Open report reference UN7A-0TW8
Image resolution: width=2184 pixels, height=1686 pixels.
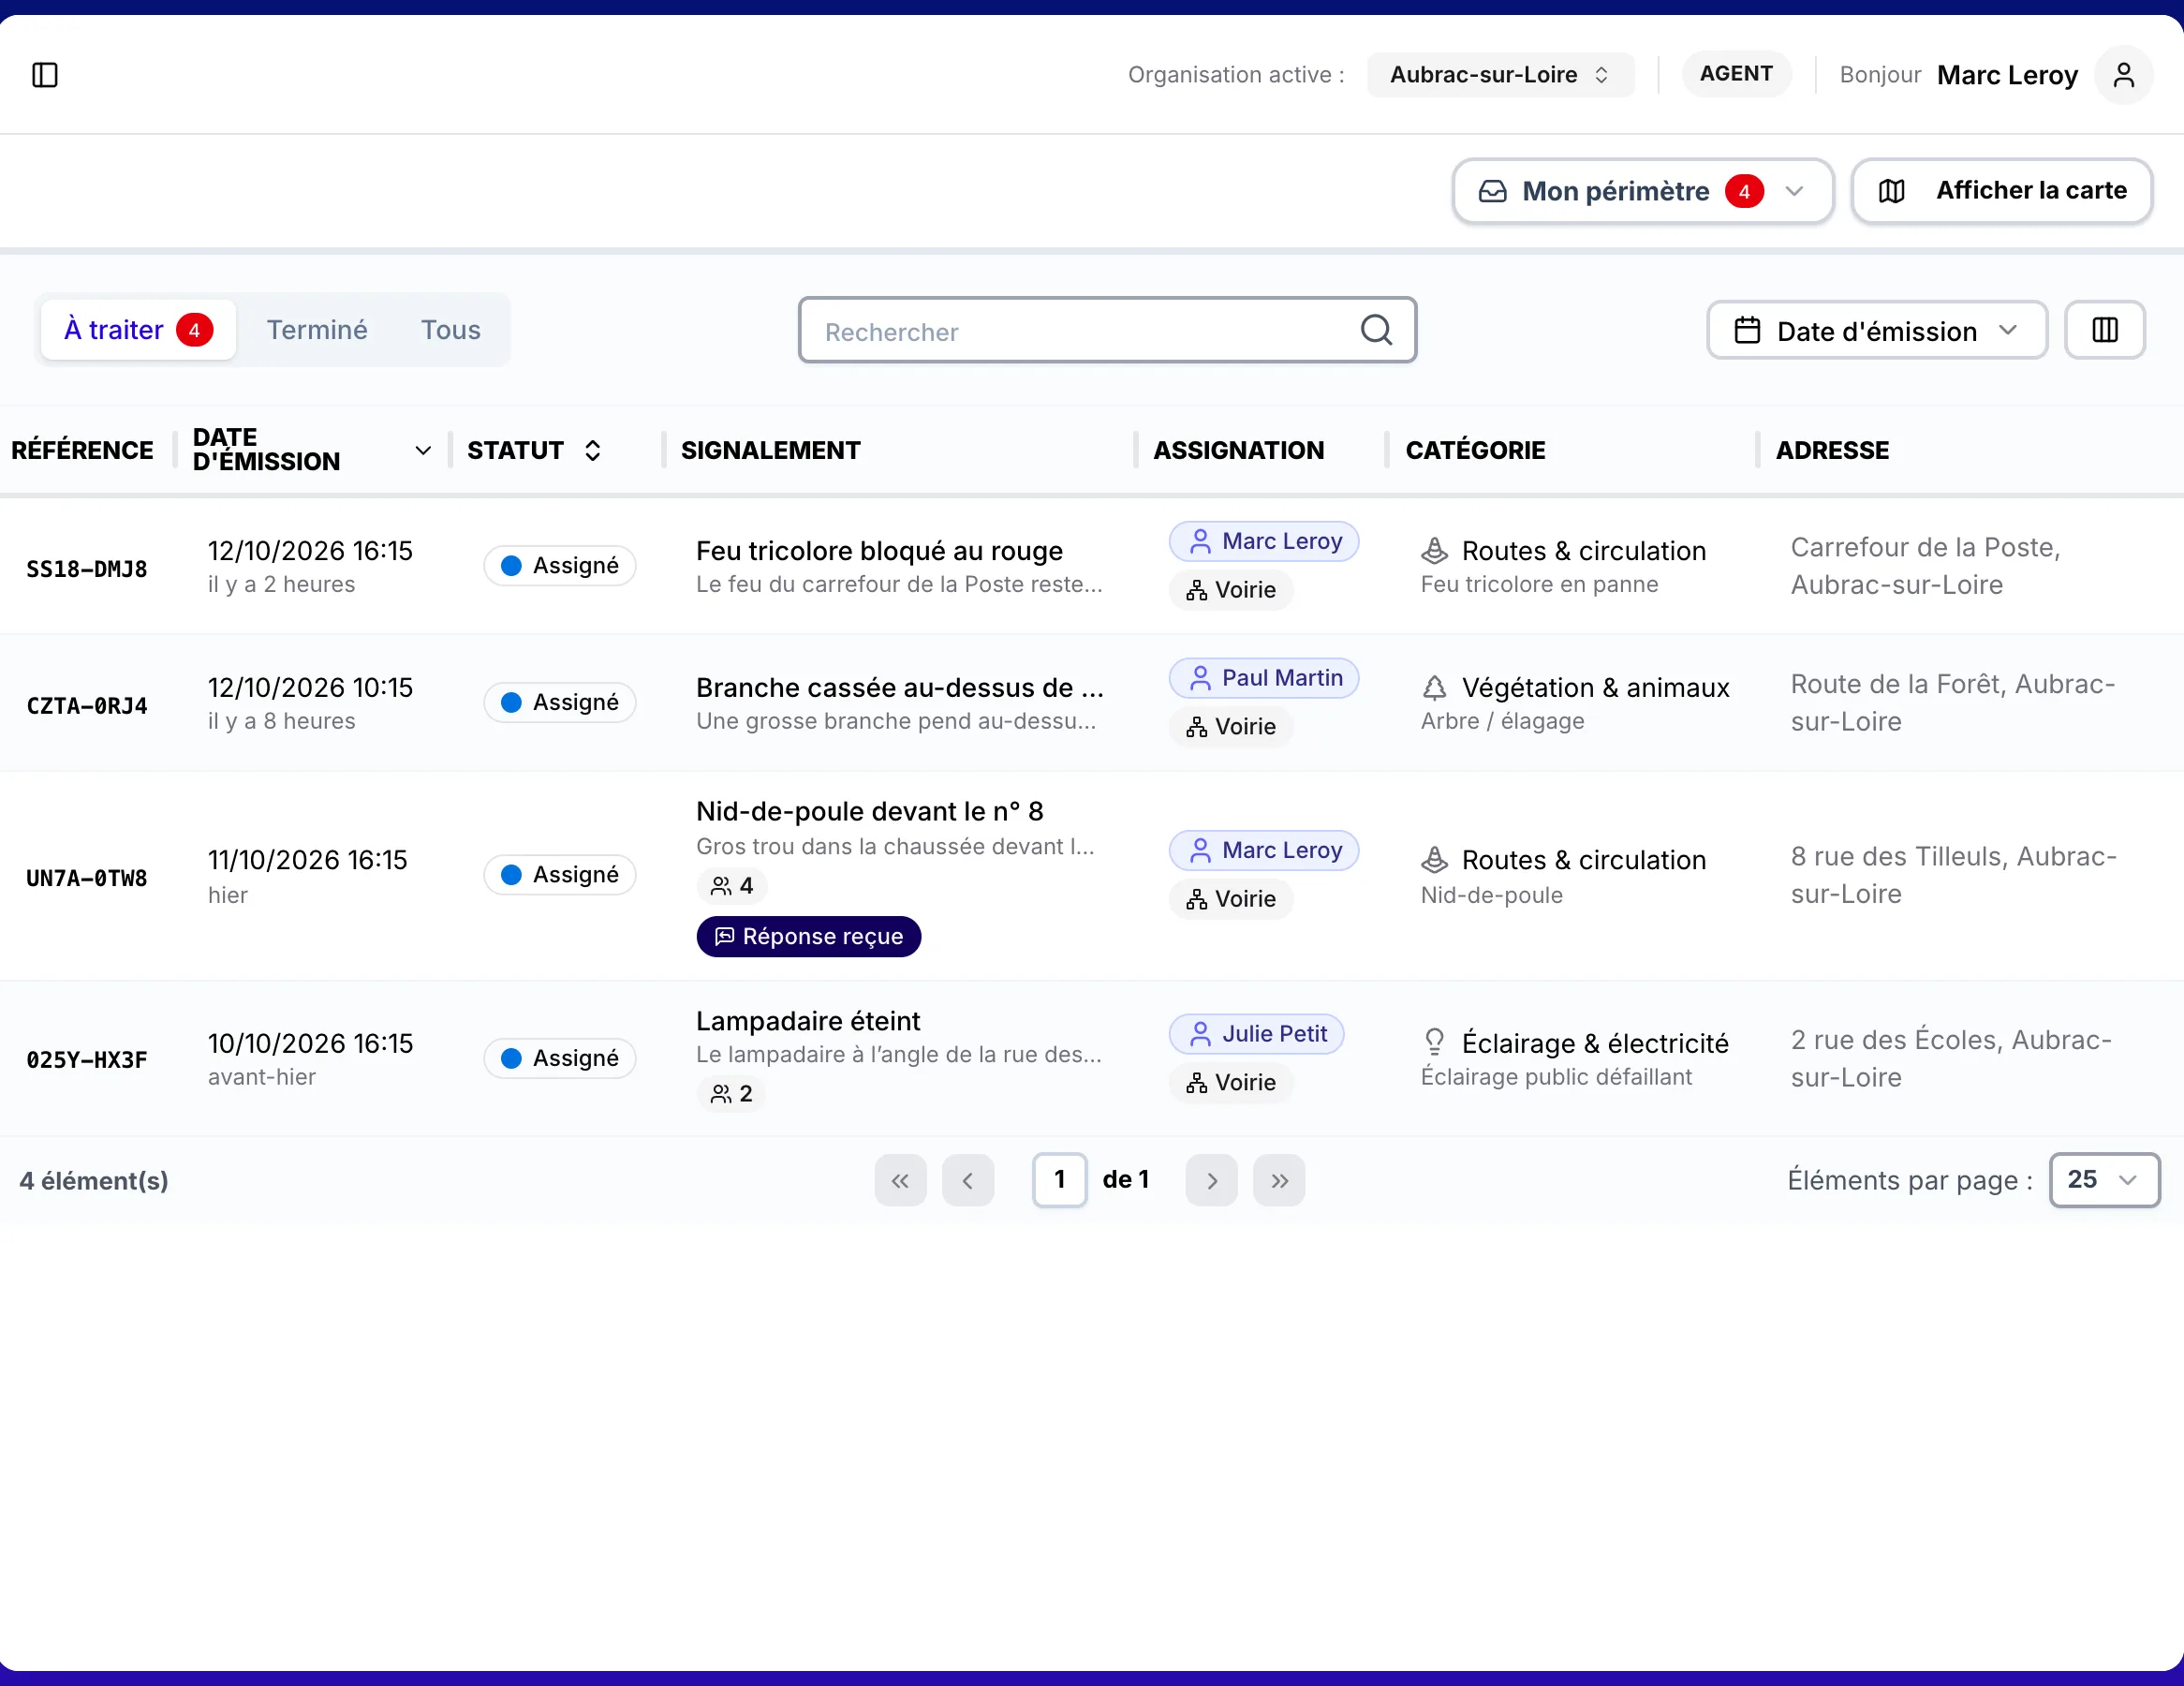click(87, 878)
